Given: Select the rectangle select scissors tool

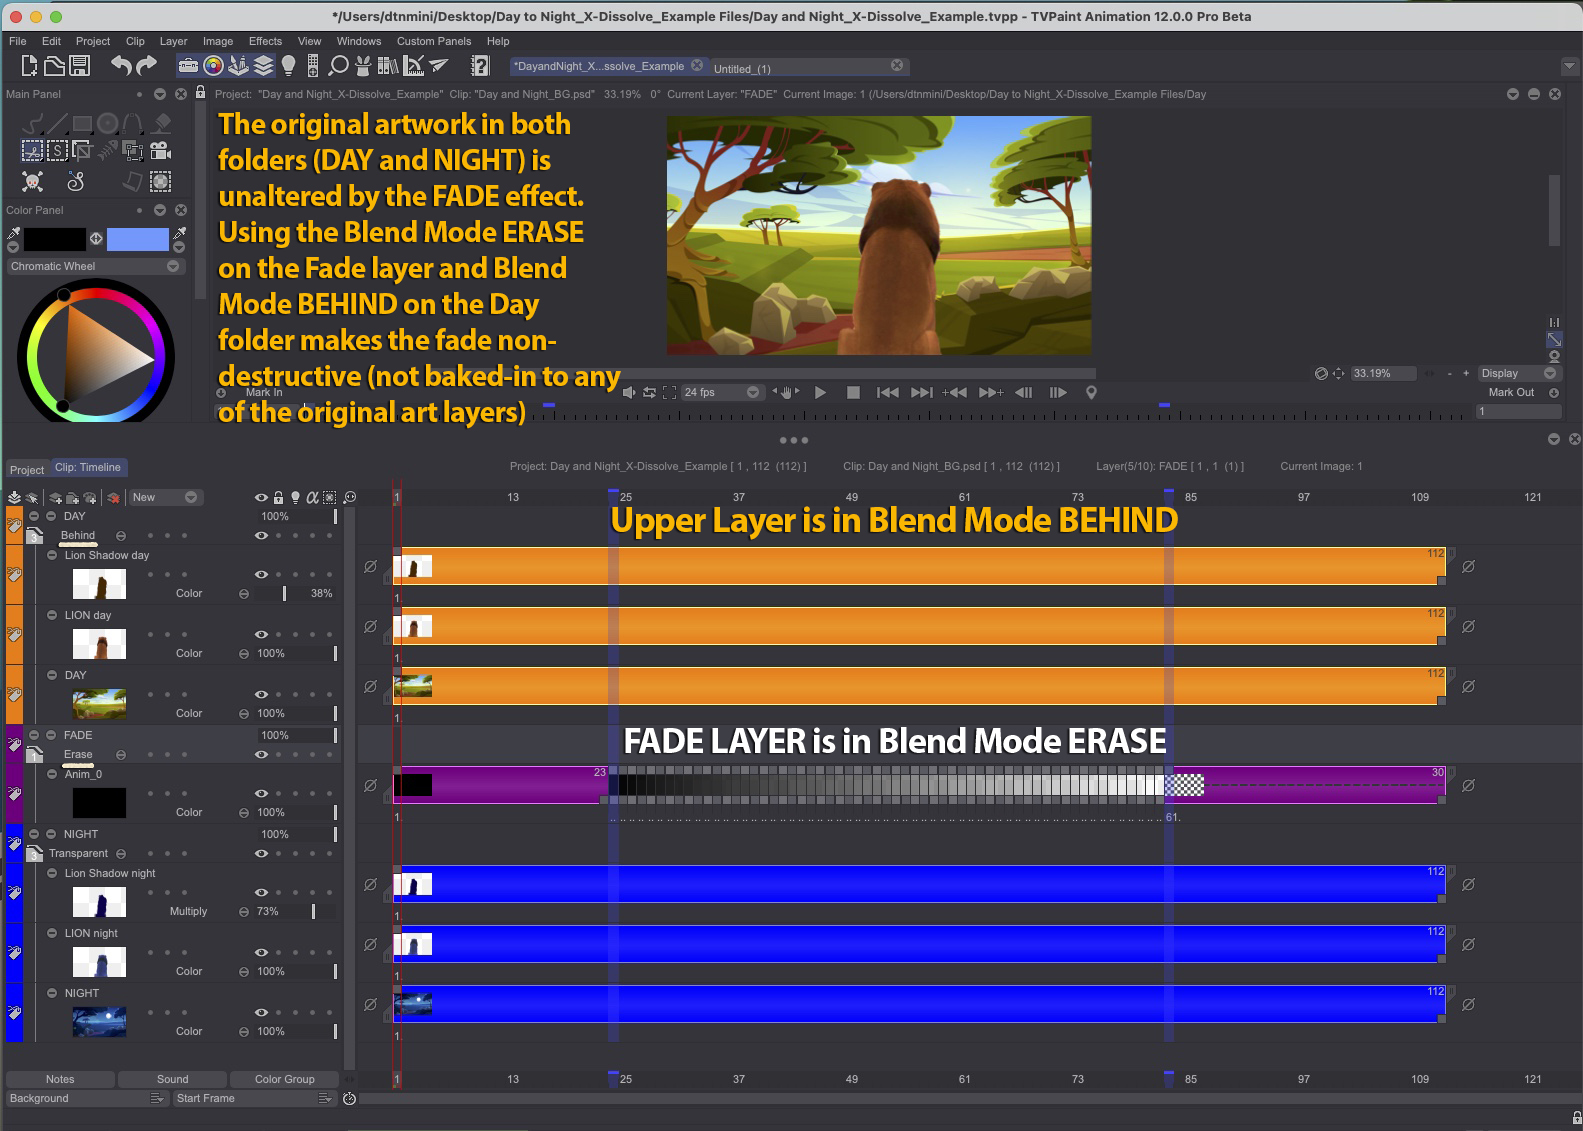Looking at the screenshot, I should click(x=32, y=151).
